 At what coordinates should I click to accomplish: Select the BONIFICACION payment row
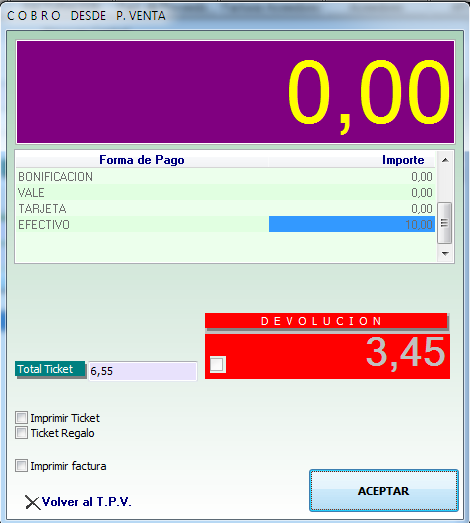[225, 176]
